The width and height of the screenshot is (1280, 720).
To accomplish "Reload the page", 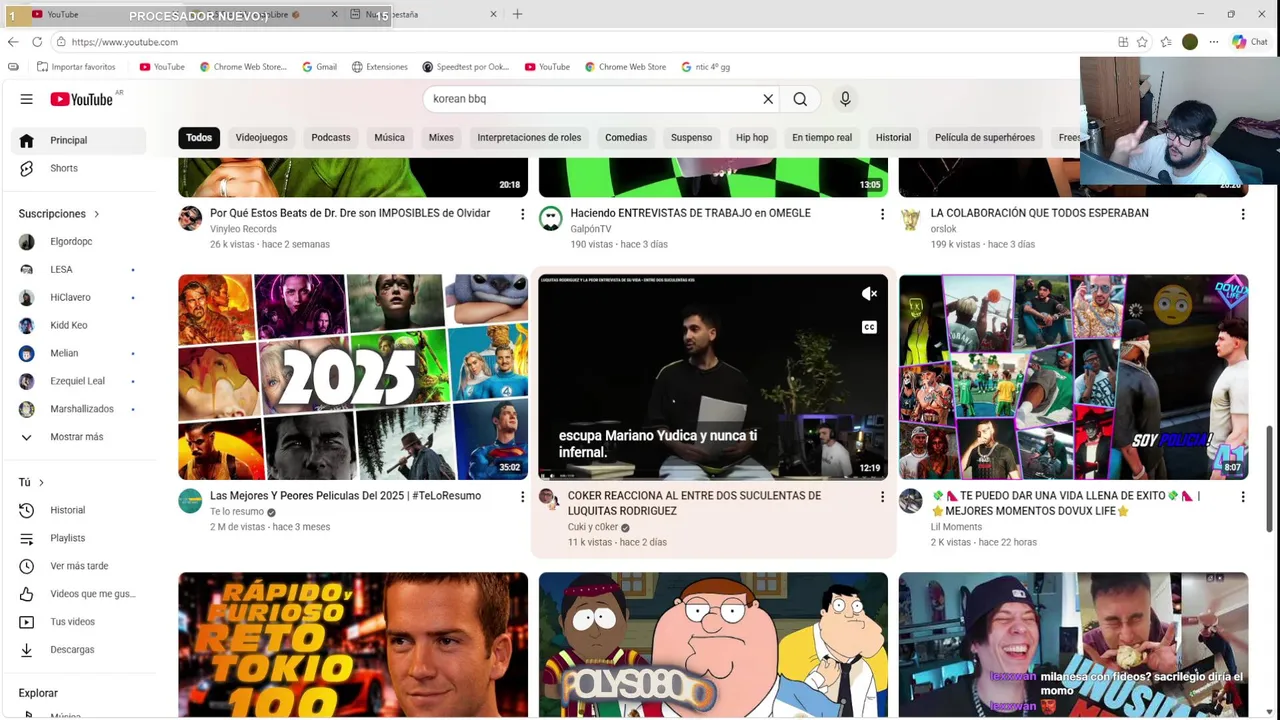I will [37, 42].
